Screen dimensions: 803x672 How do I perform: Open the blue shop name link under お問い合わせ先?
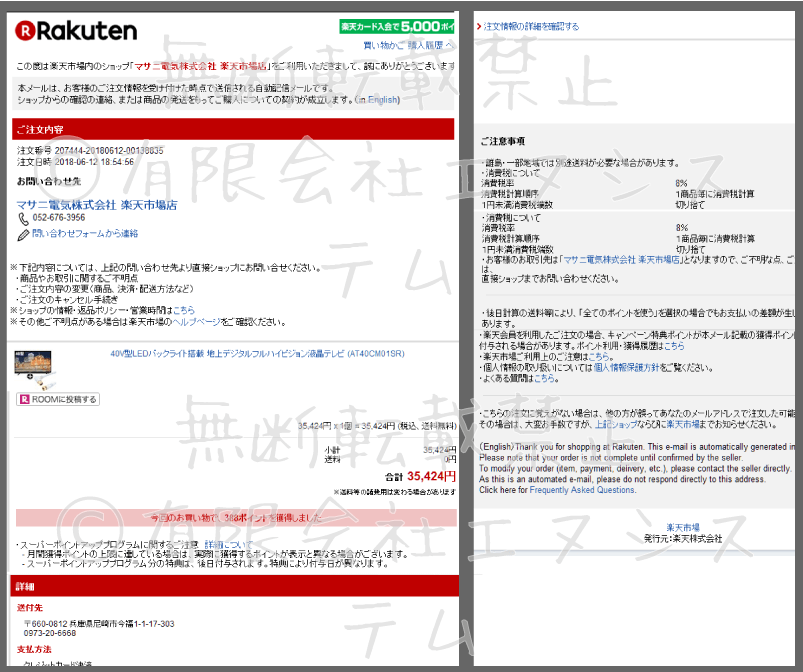[x=97, y=205]
